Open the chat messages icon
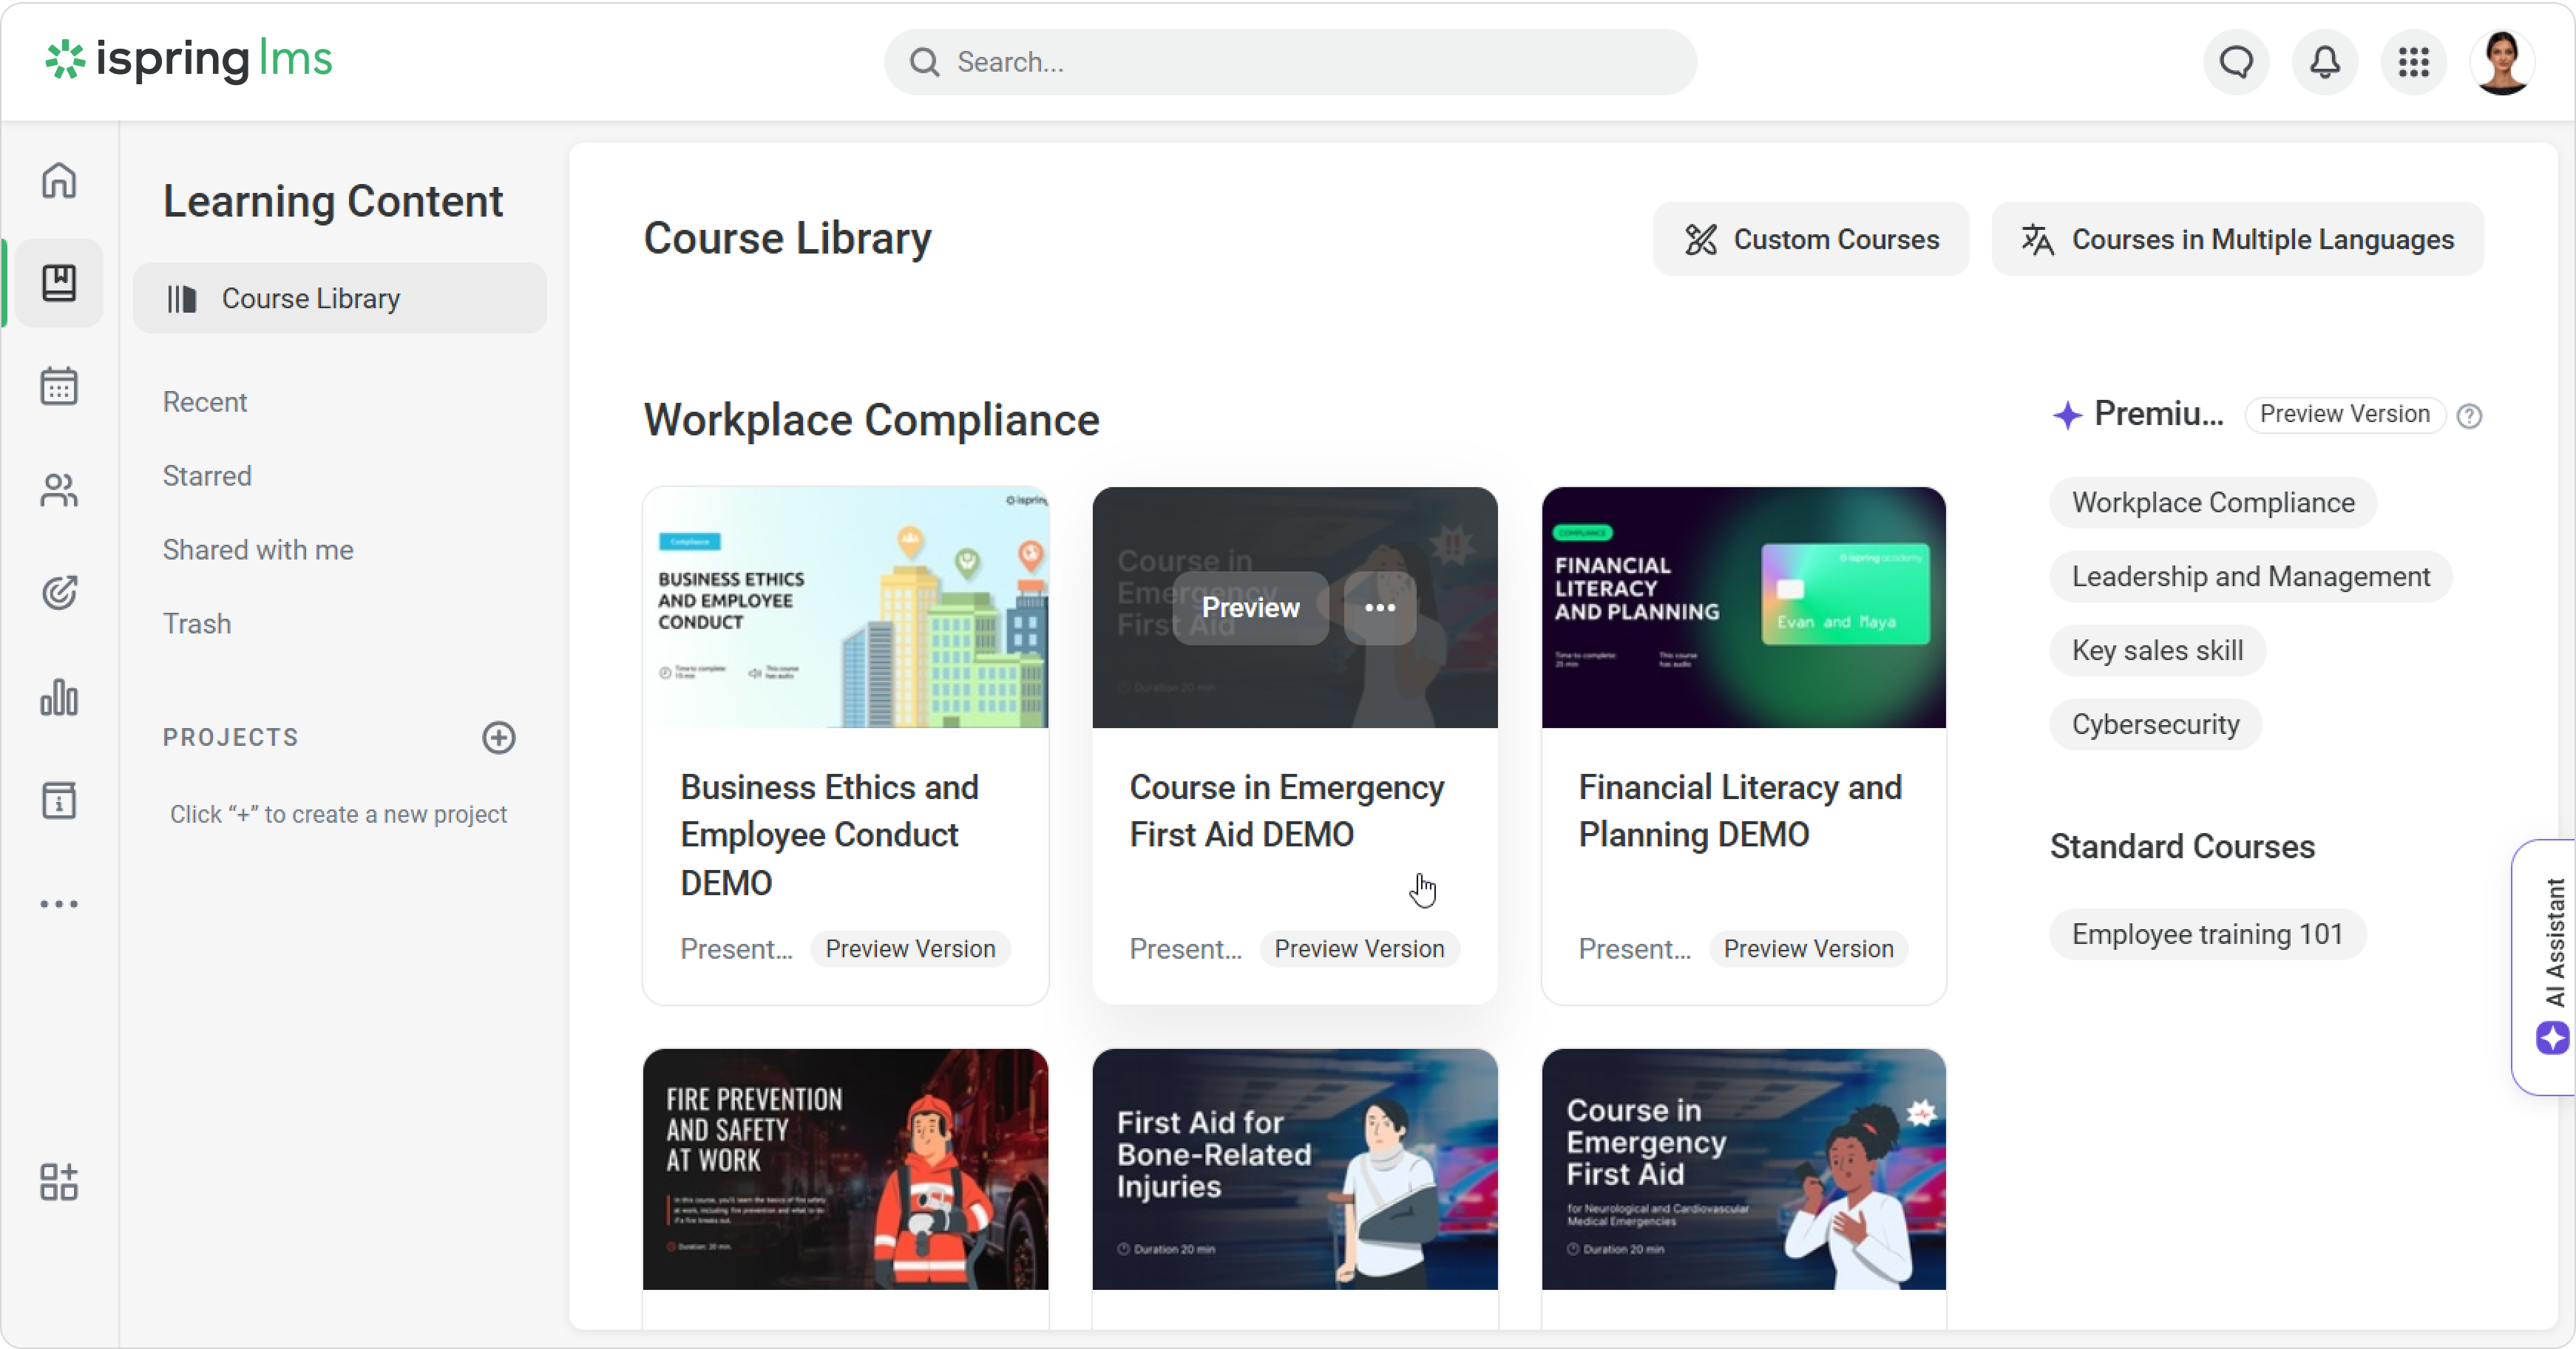2576x1349 pixels. [x=2236, y=62]
